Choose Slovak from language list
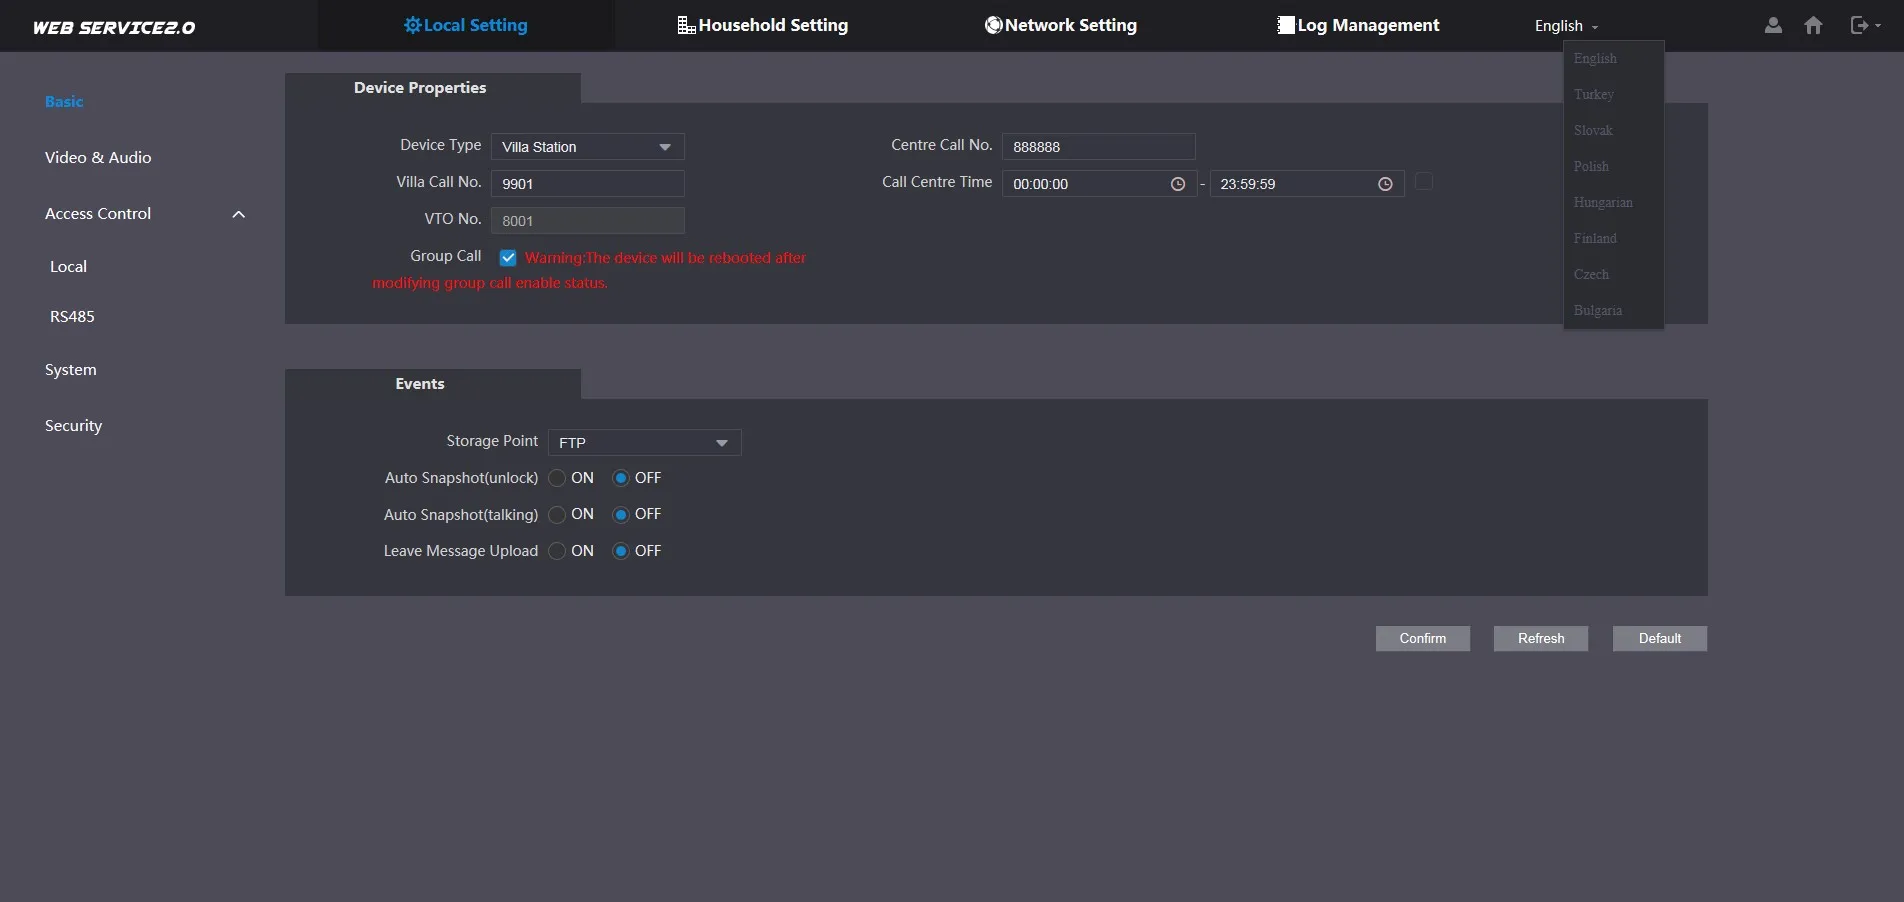1904x902 pixels. [x=1613, y=131]
